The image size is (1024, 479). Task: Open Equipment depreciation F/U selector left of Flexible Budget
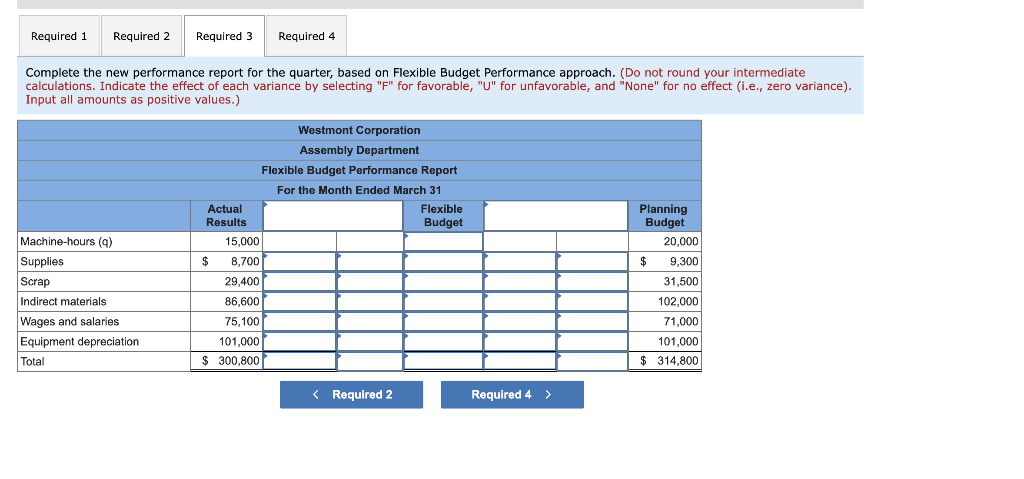370,341
